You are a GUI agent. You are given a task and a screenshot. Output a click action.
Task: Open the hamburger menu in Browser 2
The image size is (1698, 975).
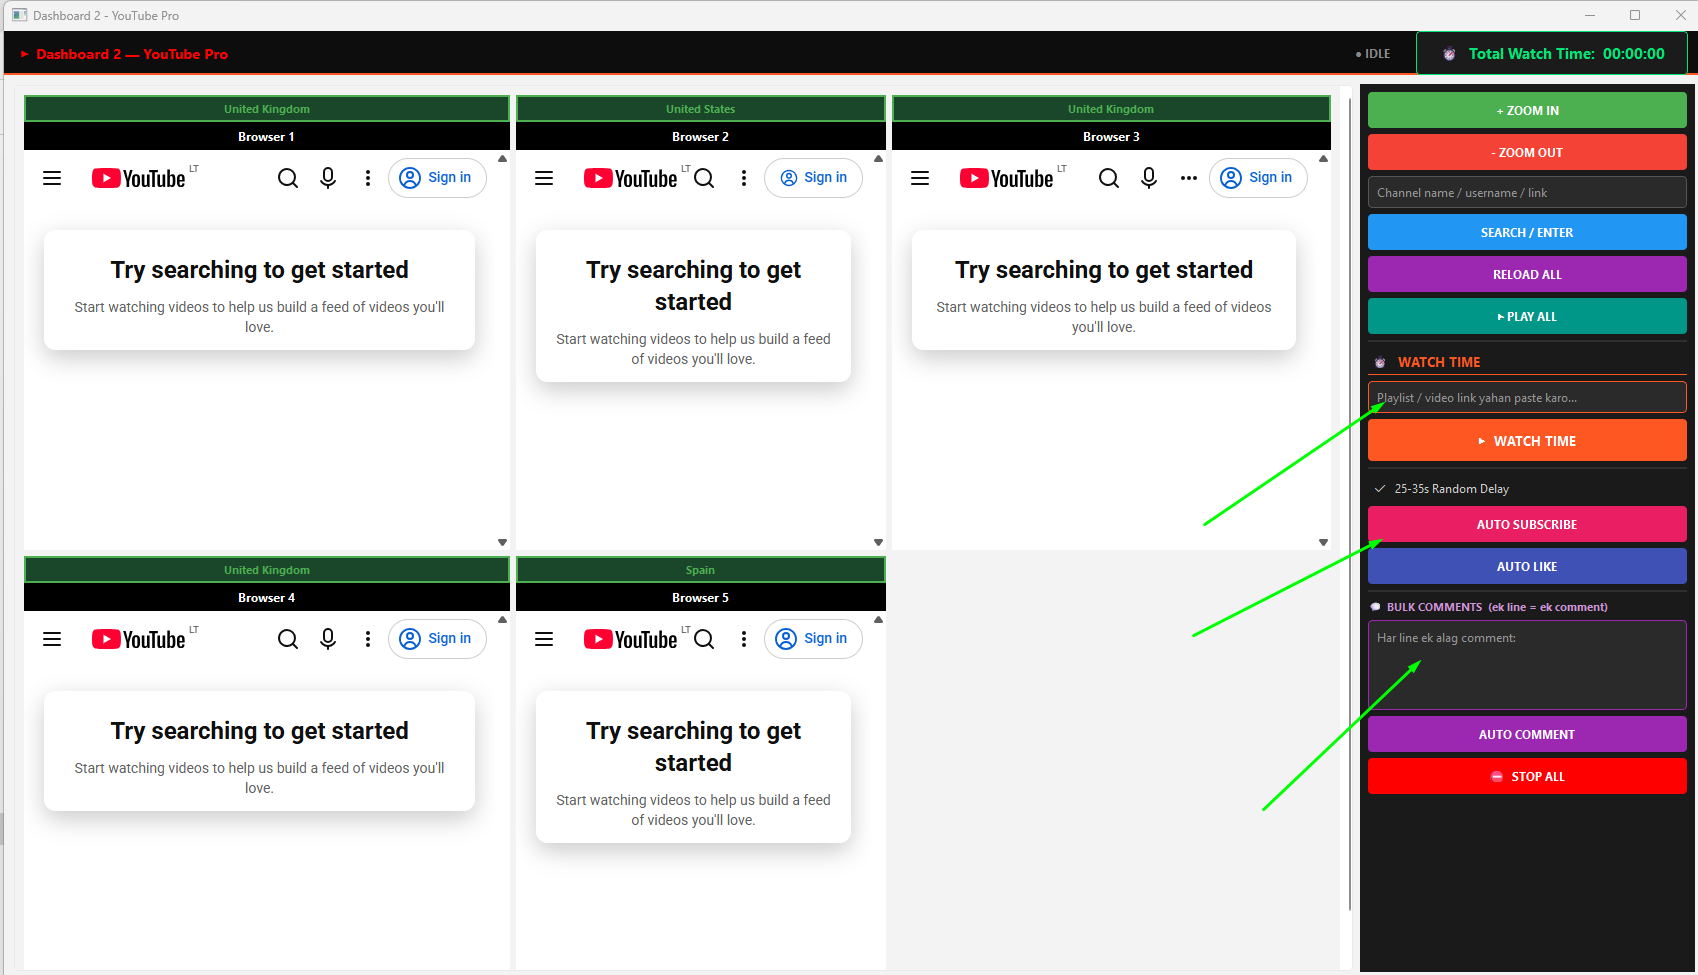(x=544, y=178)
